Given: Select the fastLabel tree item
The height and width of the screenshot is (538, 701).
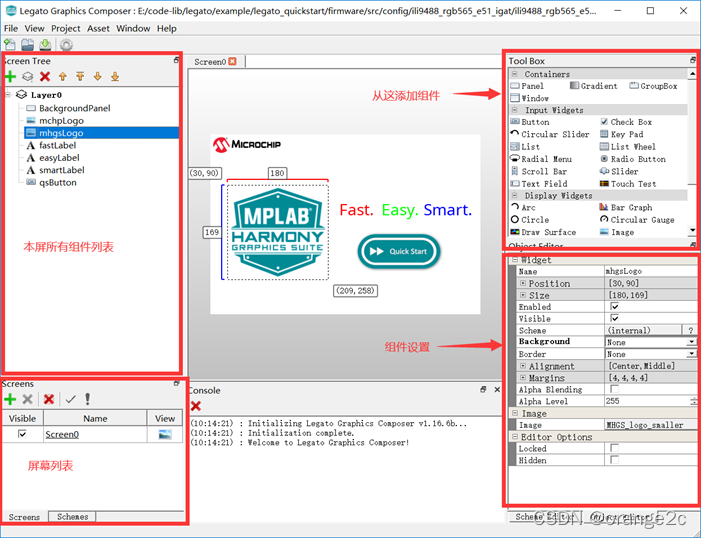Looking at the screenshot, I should 57,145.
